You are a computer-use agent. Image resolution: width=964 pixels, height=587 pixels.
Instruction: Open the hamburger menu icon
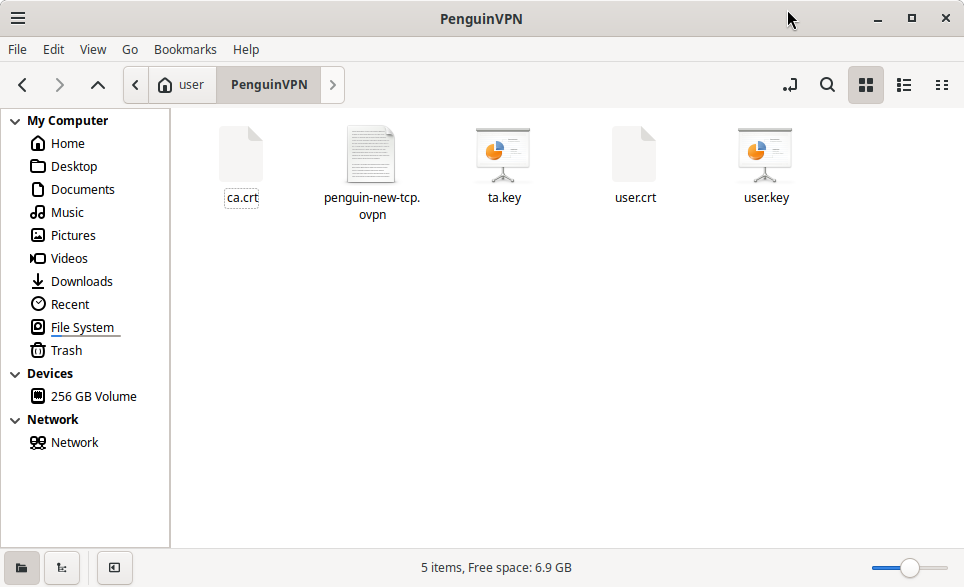click(x=18, y=18)
